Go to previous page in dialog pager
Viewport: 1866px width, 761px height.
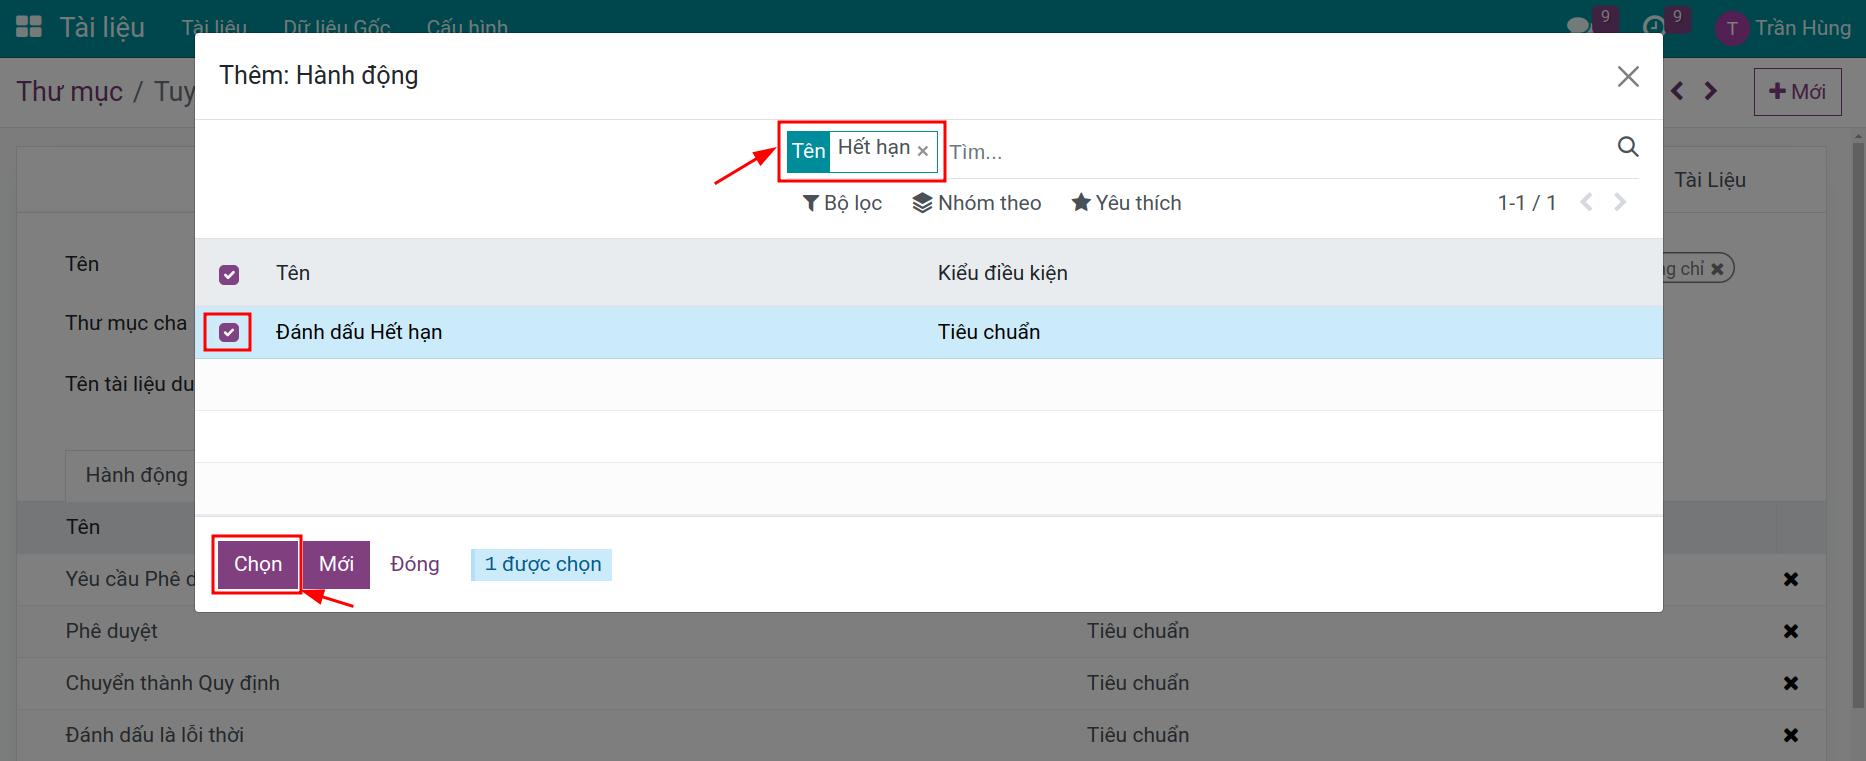(1586, 203)
